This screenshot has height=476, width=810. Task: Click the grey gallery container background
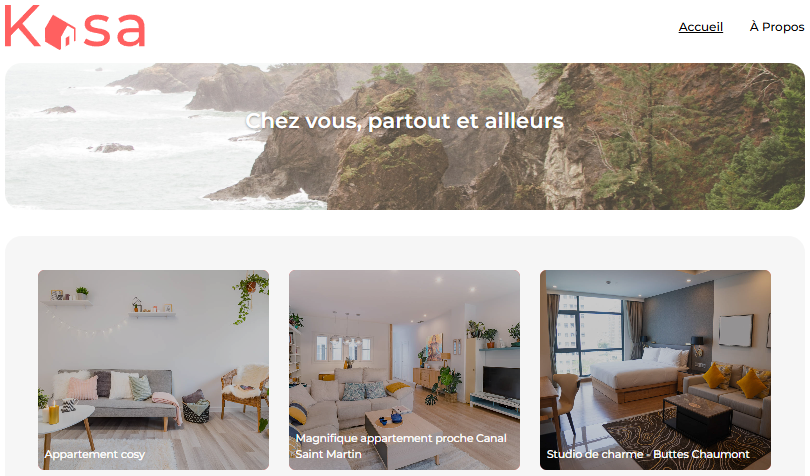405,253
